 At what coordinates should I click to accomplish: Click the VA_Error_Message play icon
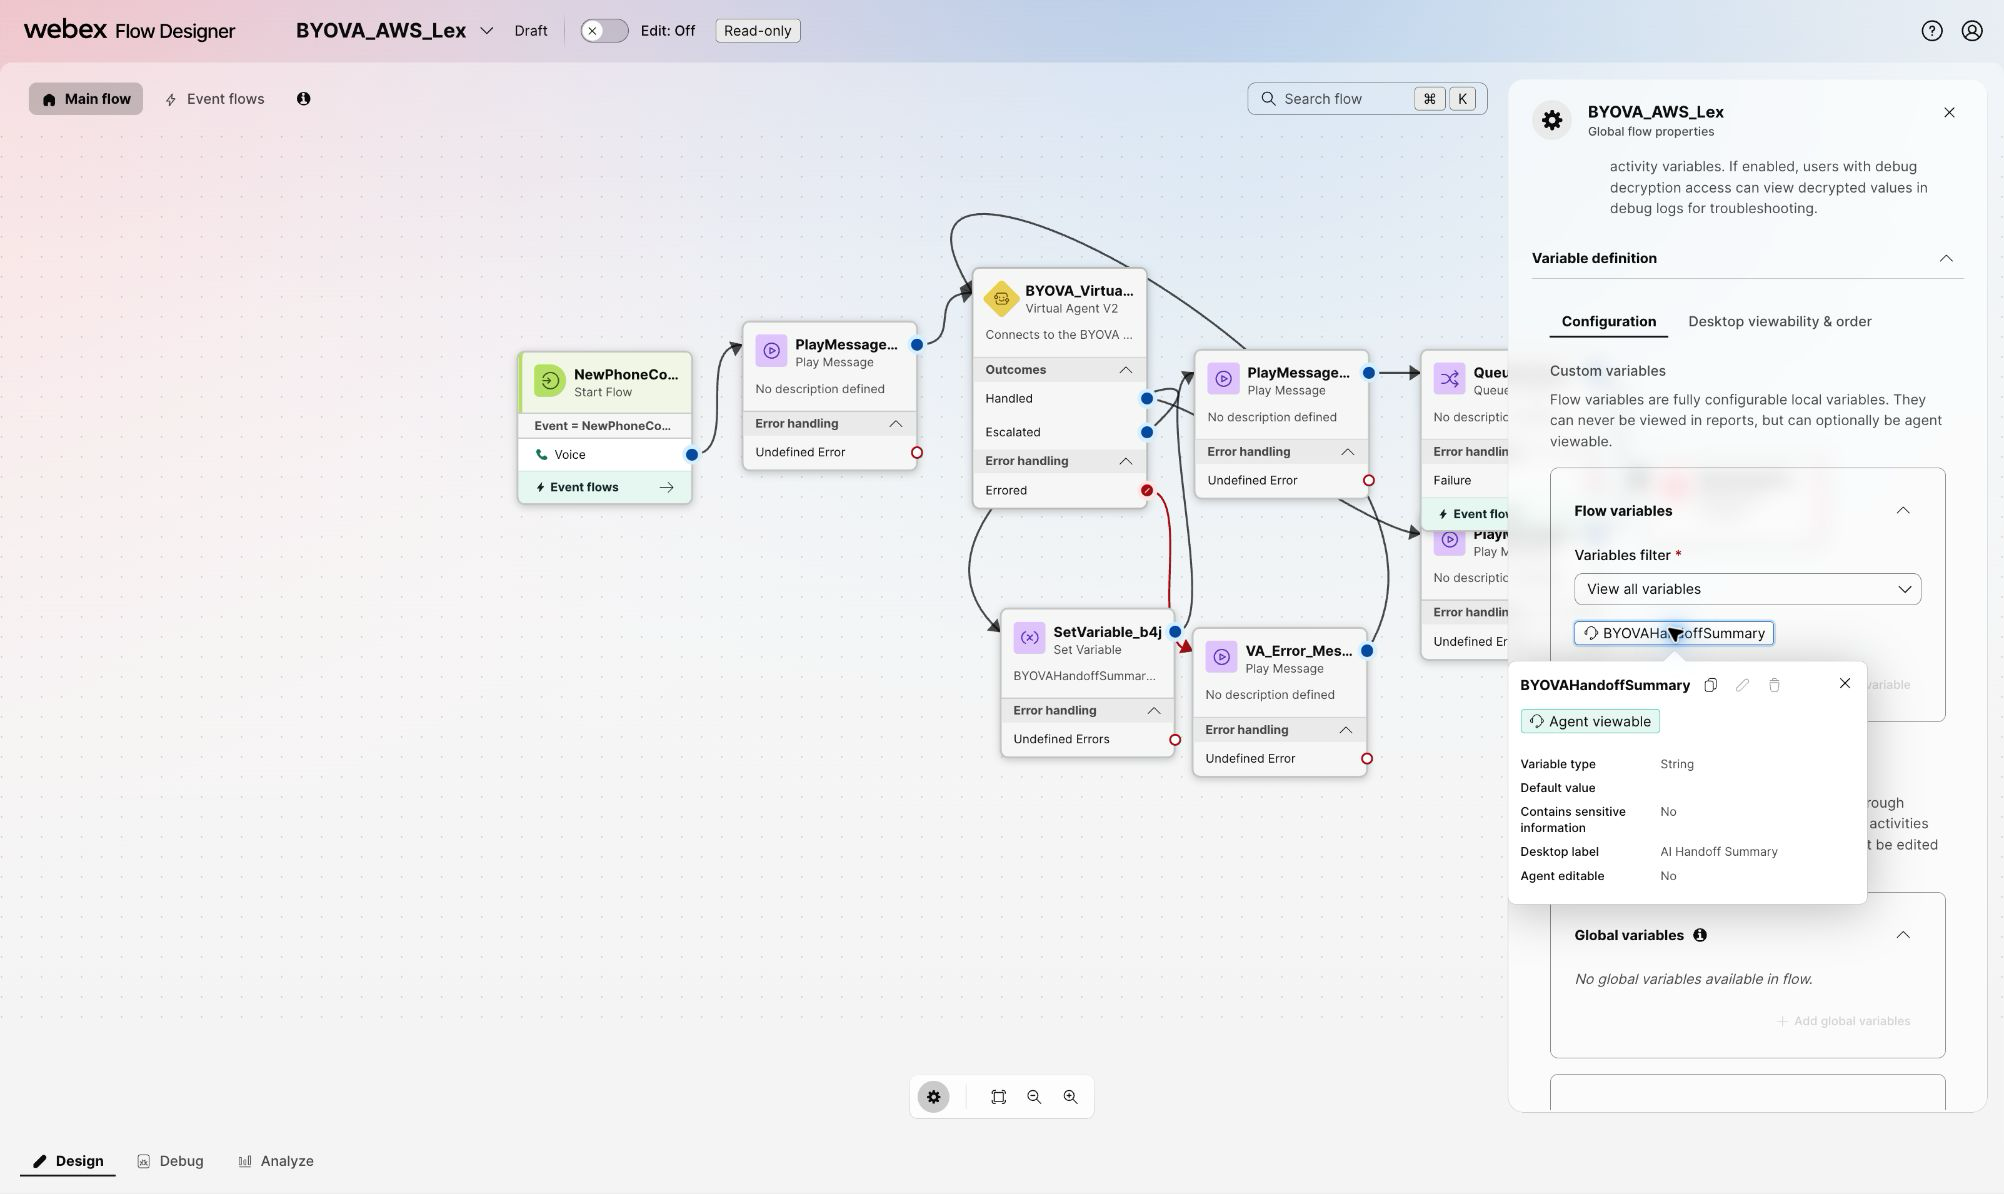1221,657
